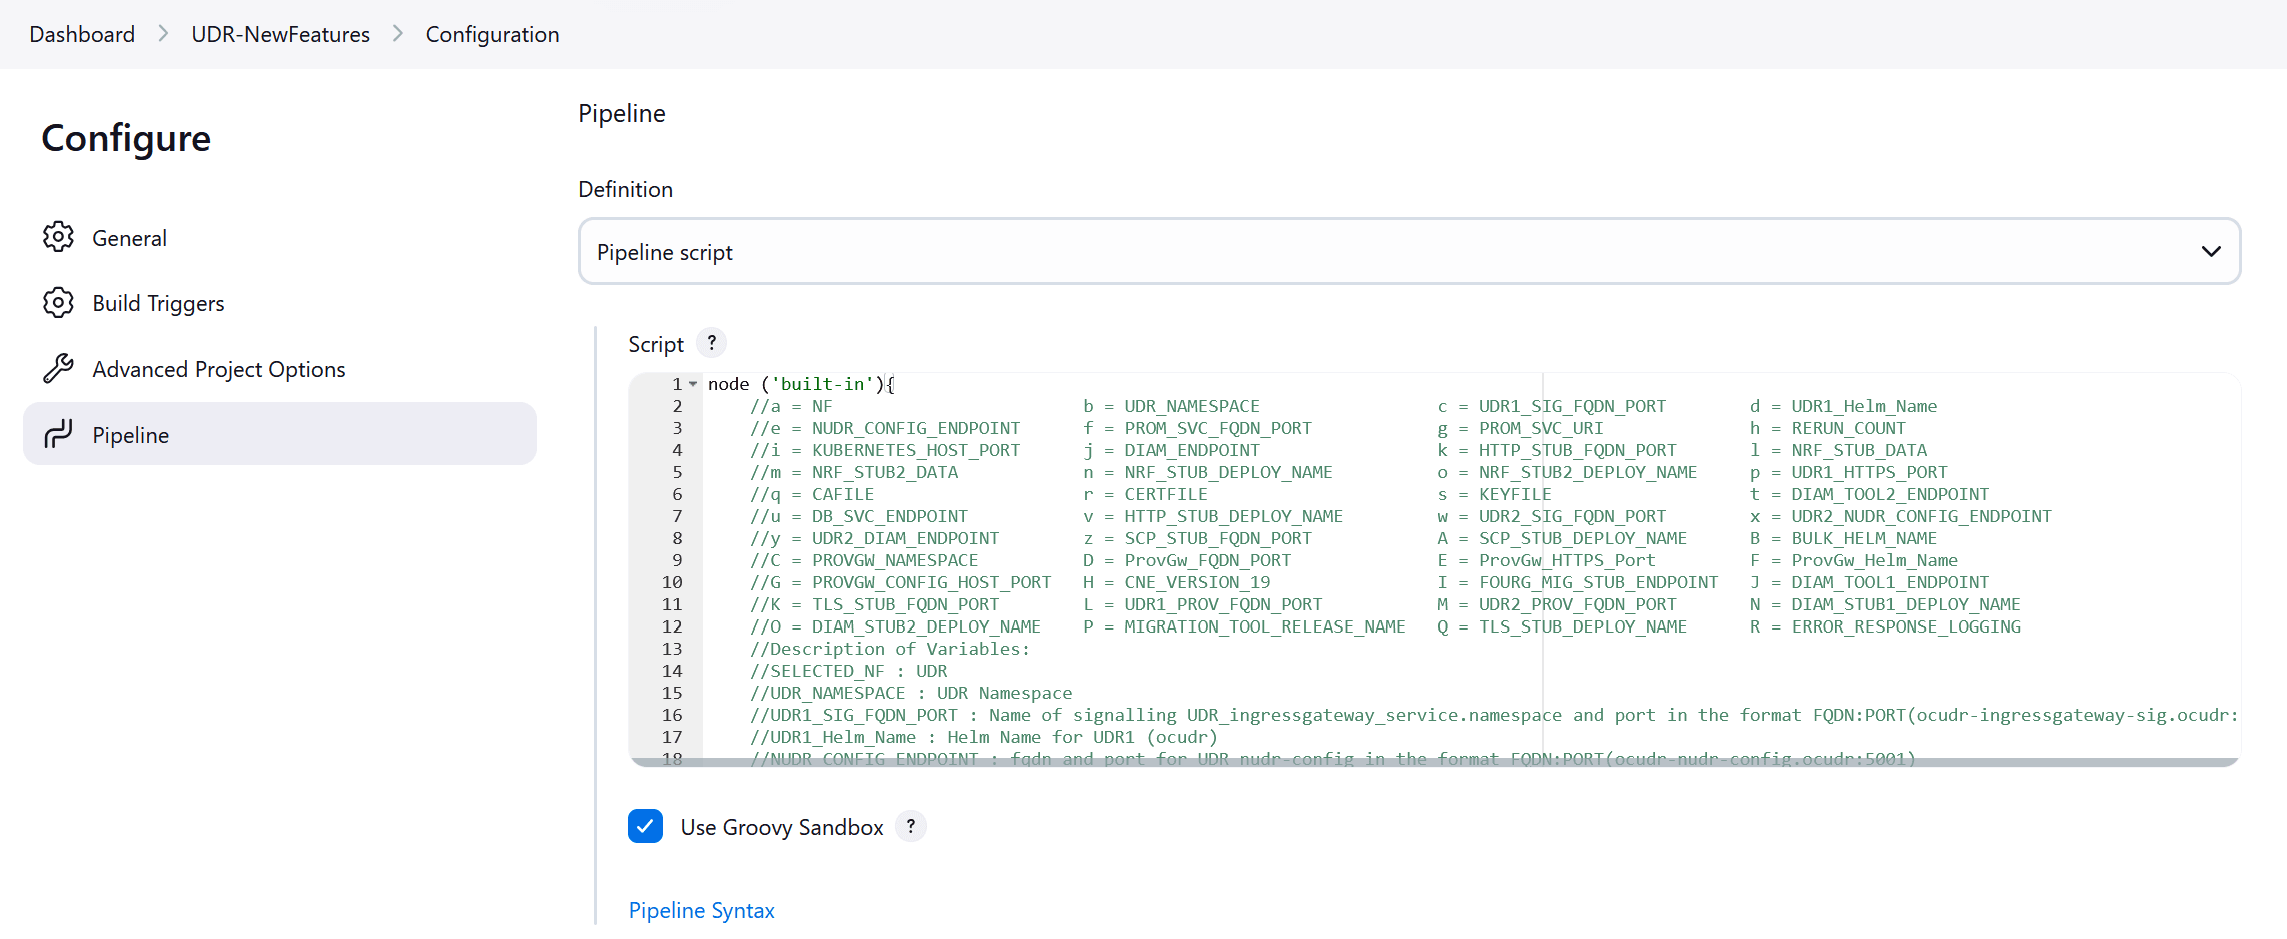This screenshot has height=939, width=2287.
Task: Select the Pipeline section in the sidebar
Action: [x=131, y=434]
